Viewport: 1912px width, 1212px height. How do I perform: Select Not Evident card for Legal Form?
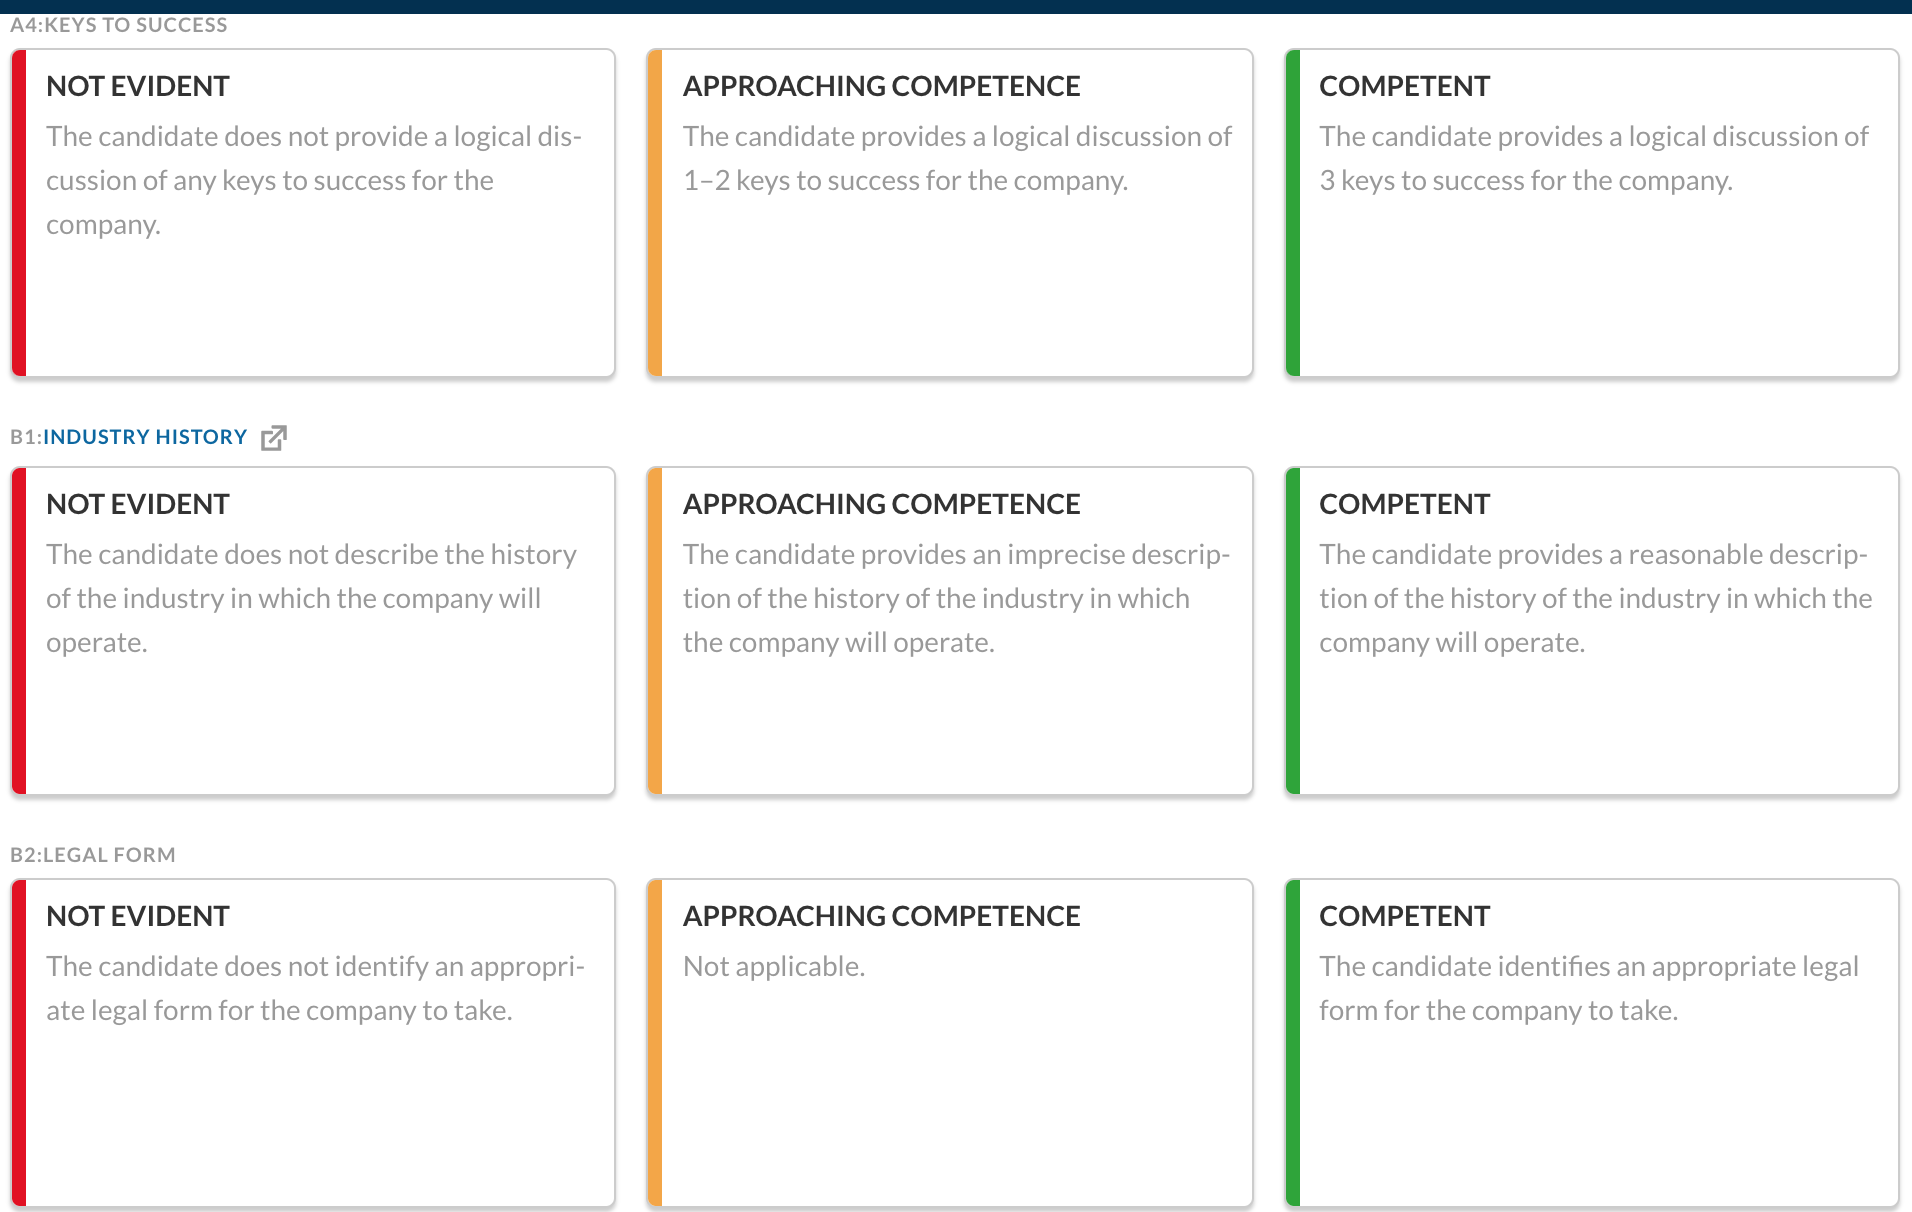pos(313,1043)
